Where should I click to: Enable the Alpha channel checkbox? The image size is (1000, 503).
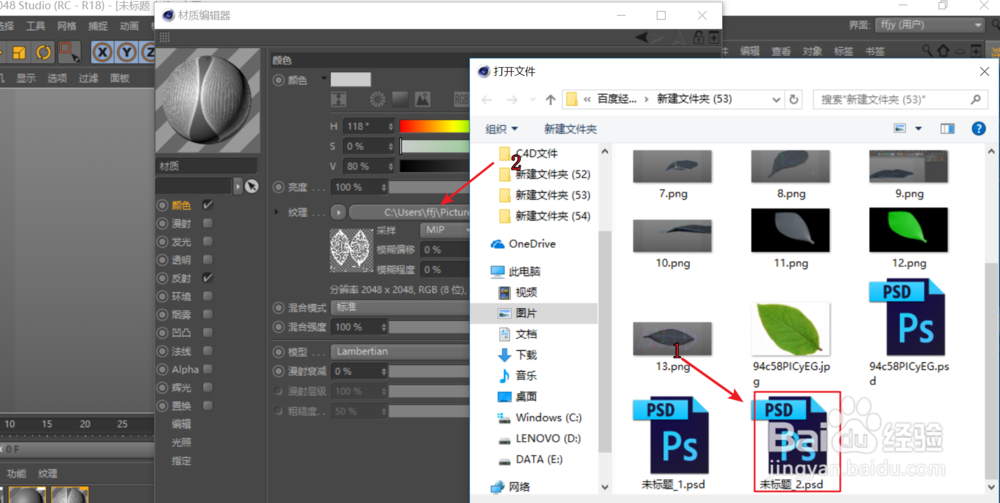click(x=208, y=369)
